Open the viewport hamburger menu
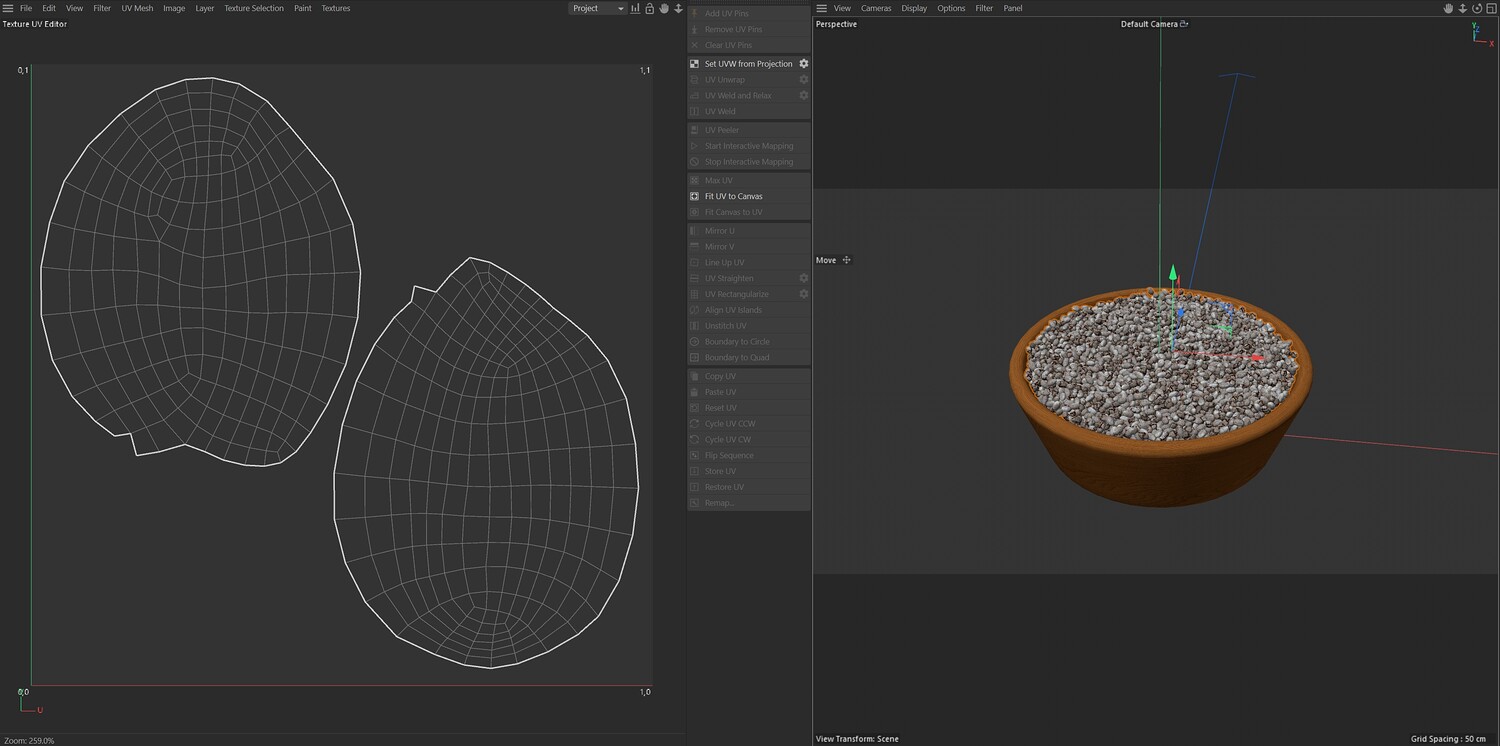 pos(822,8)
